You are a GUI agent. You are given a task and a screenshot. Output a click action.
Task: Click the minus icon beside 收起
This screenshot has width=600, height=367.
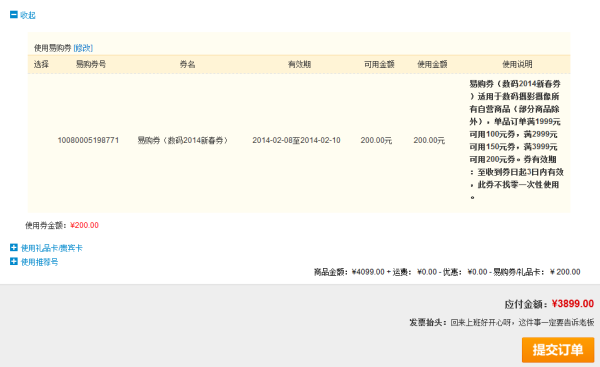pos(14,15)
